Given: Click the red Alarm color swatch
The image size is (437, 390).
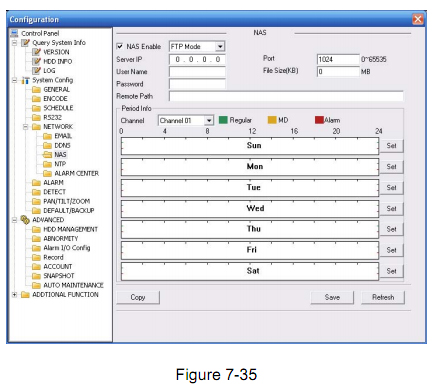Looking at the screenshot, I should pos(319,120).
